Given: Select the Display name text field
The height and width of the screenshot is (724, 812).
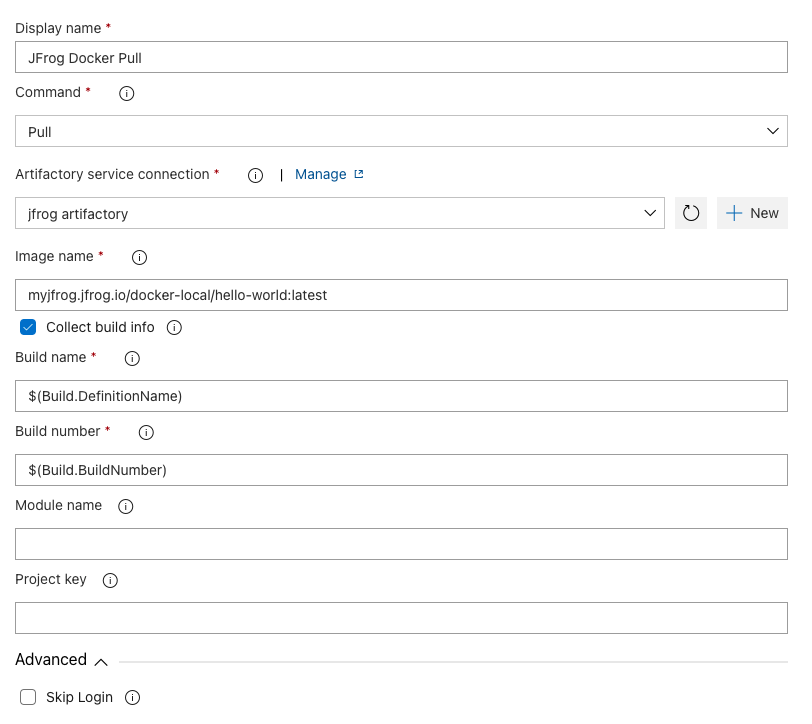Looking at the screenshot, I should 400,57.
